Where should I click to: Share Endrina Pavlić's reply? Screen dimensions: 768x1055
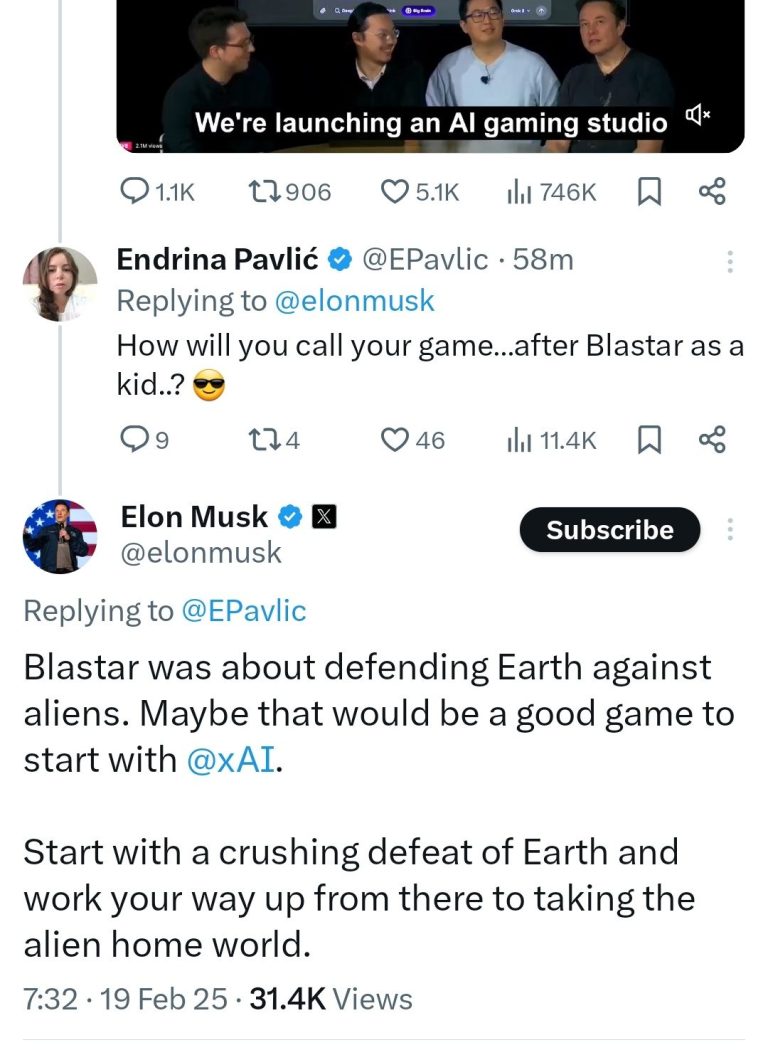[711, 439]
